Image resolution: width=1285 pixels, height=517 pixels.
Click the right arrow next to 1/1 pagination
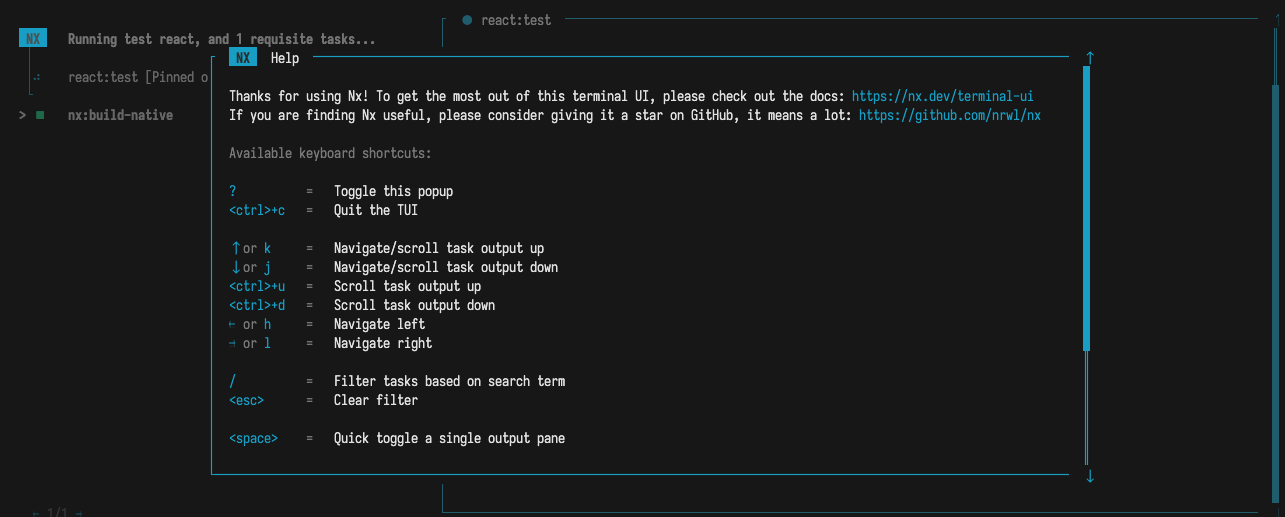(79, 513)
